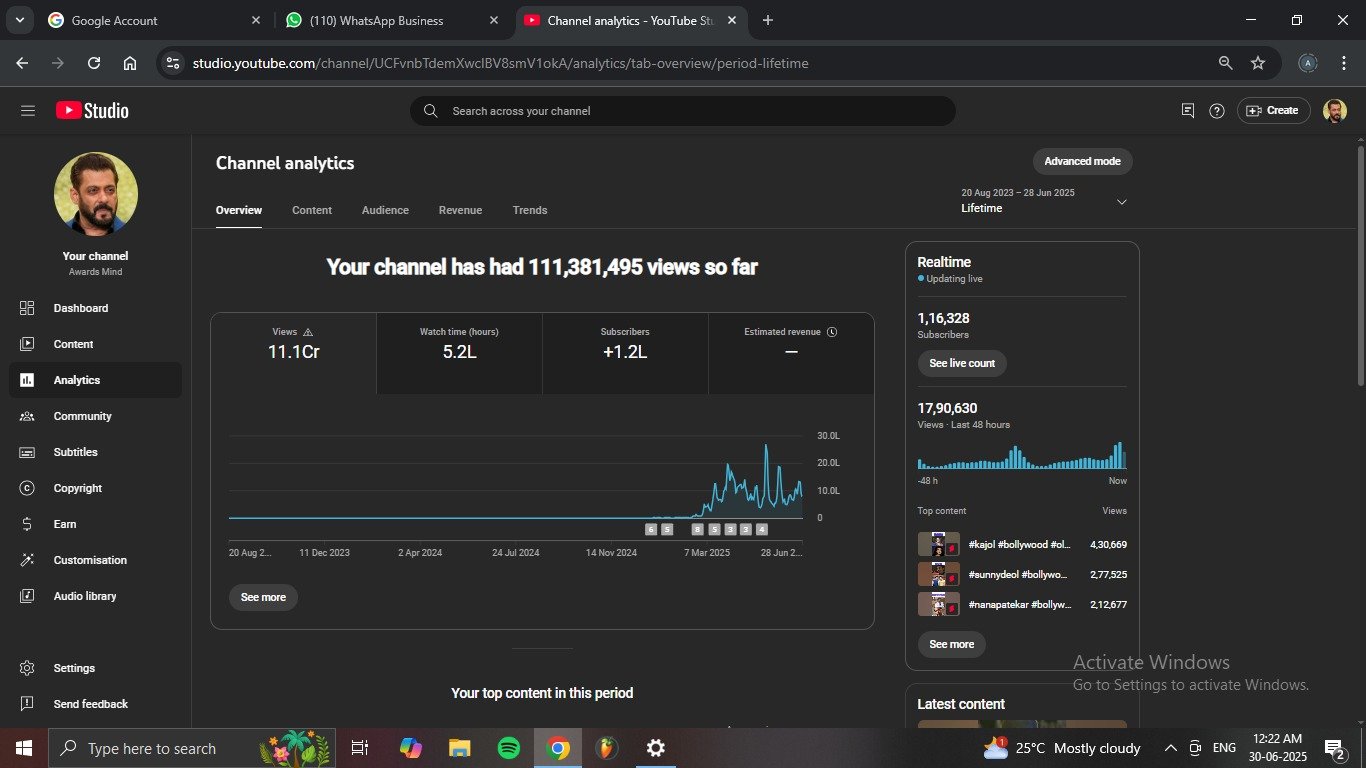
Task: Open the #sunnydeol top content video
Action: (x=1022, y=575)
